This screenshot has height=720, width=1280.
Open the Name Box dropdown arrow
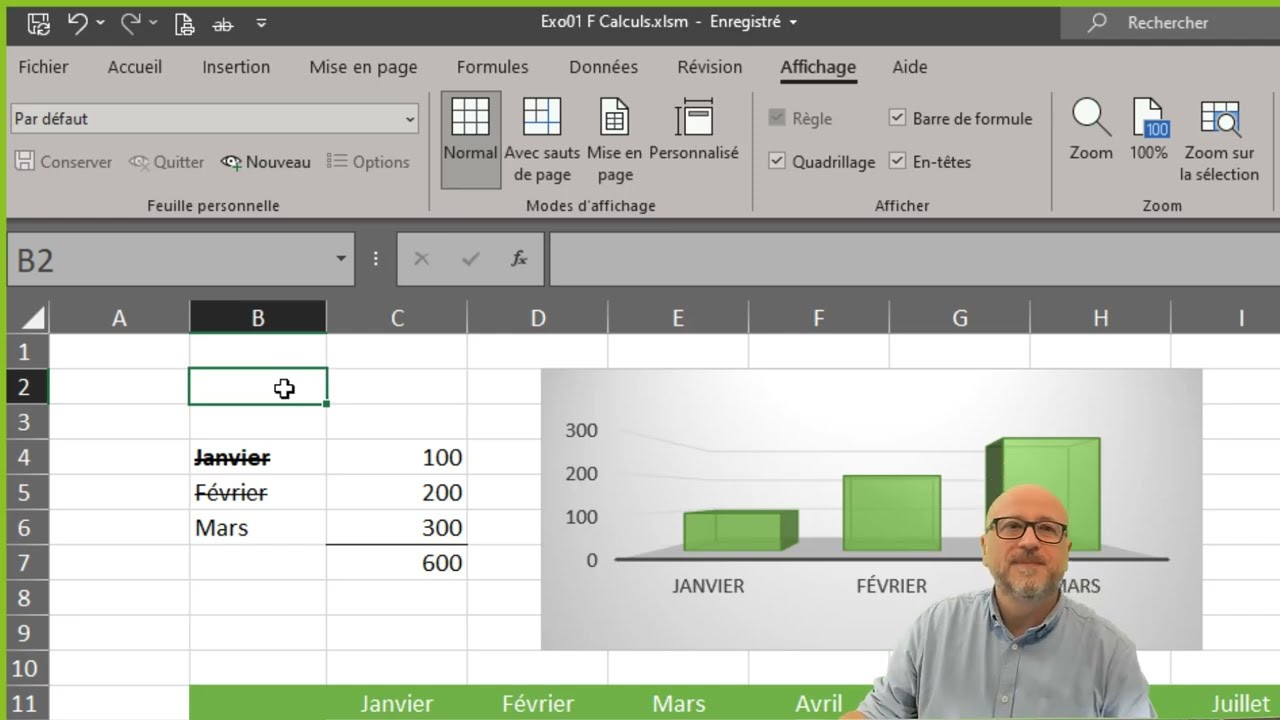tap(341, 259)
